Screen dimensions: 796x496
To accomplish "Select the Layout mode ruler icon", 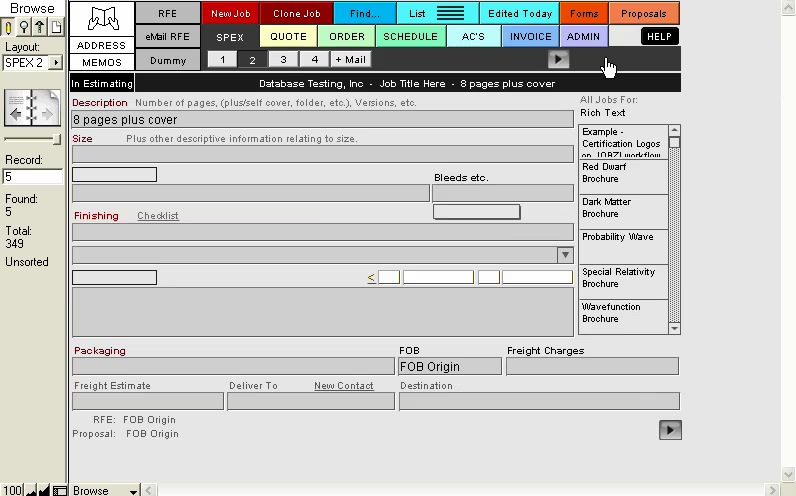I will [40, 27].
